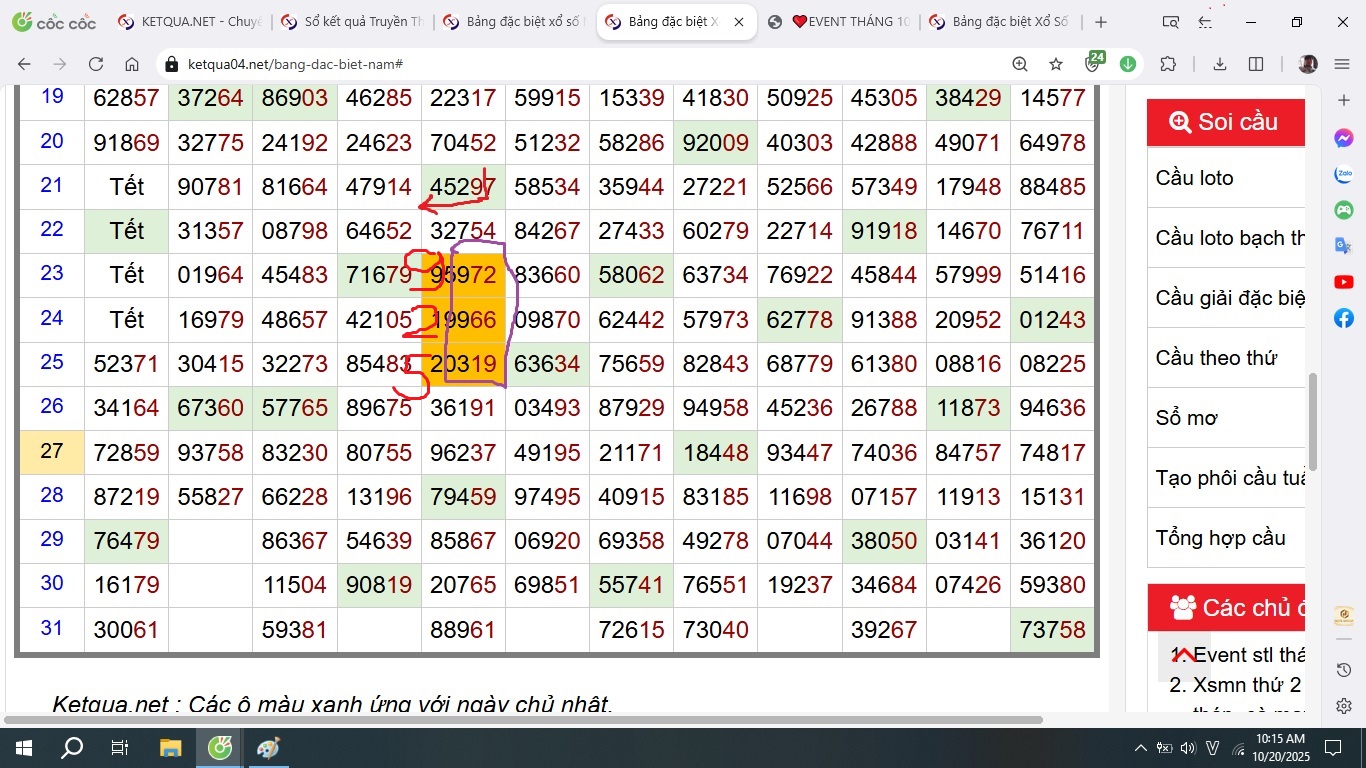Bookmark this page with the star icon
This screenshot has width=1366, height=768.
coord(1056,64)
